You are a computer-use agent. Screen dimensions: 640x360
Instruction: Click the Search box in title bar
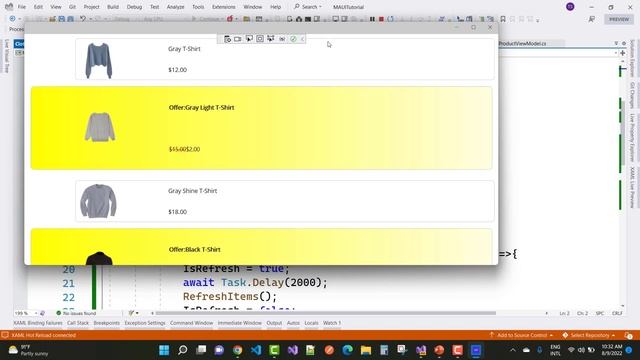[308, 7]
